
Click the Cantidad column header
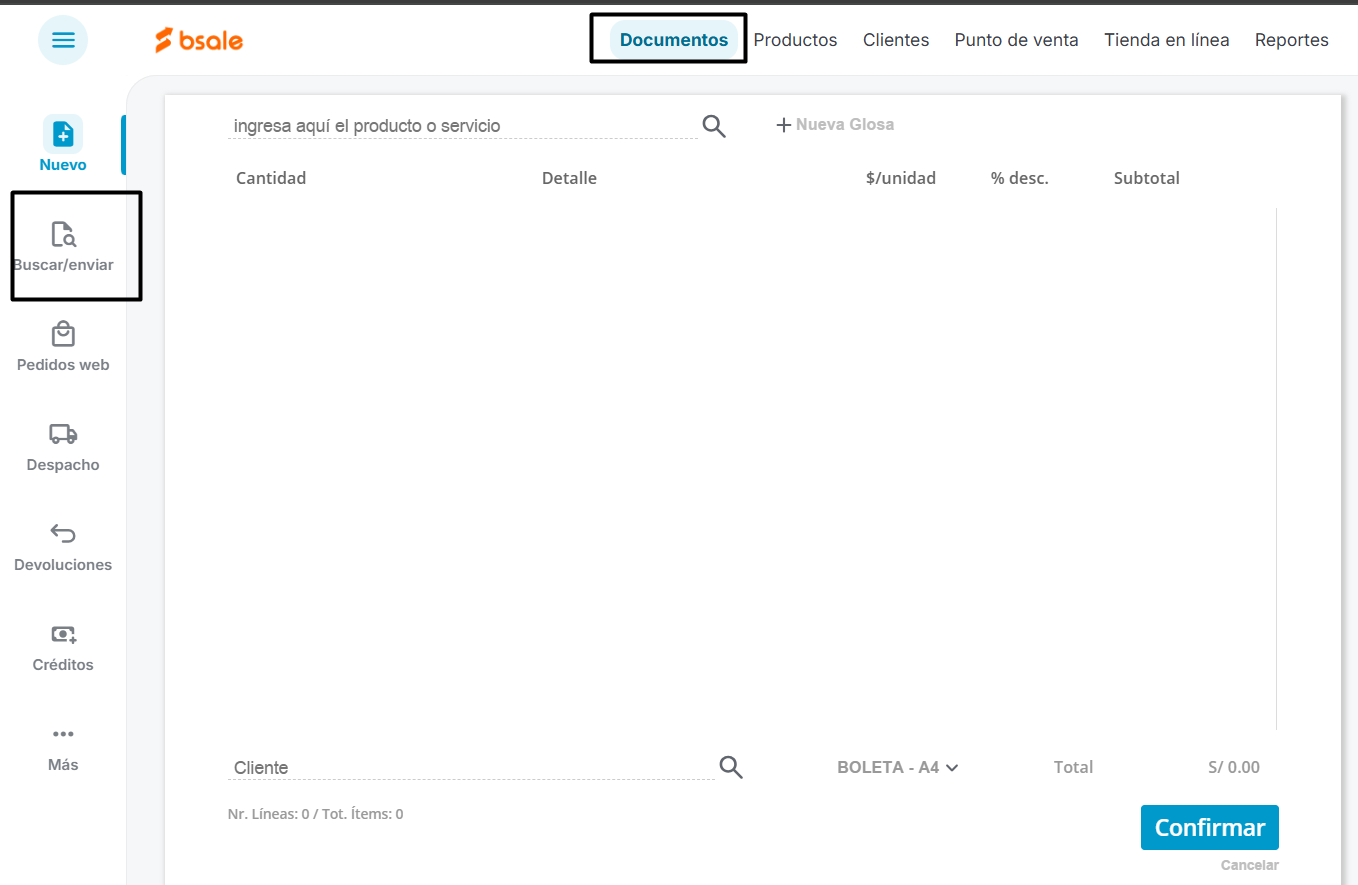tap(271, 178)
